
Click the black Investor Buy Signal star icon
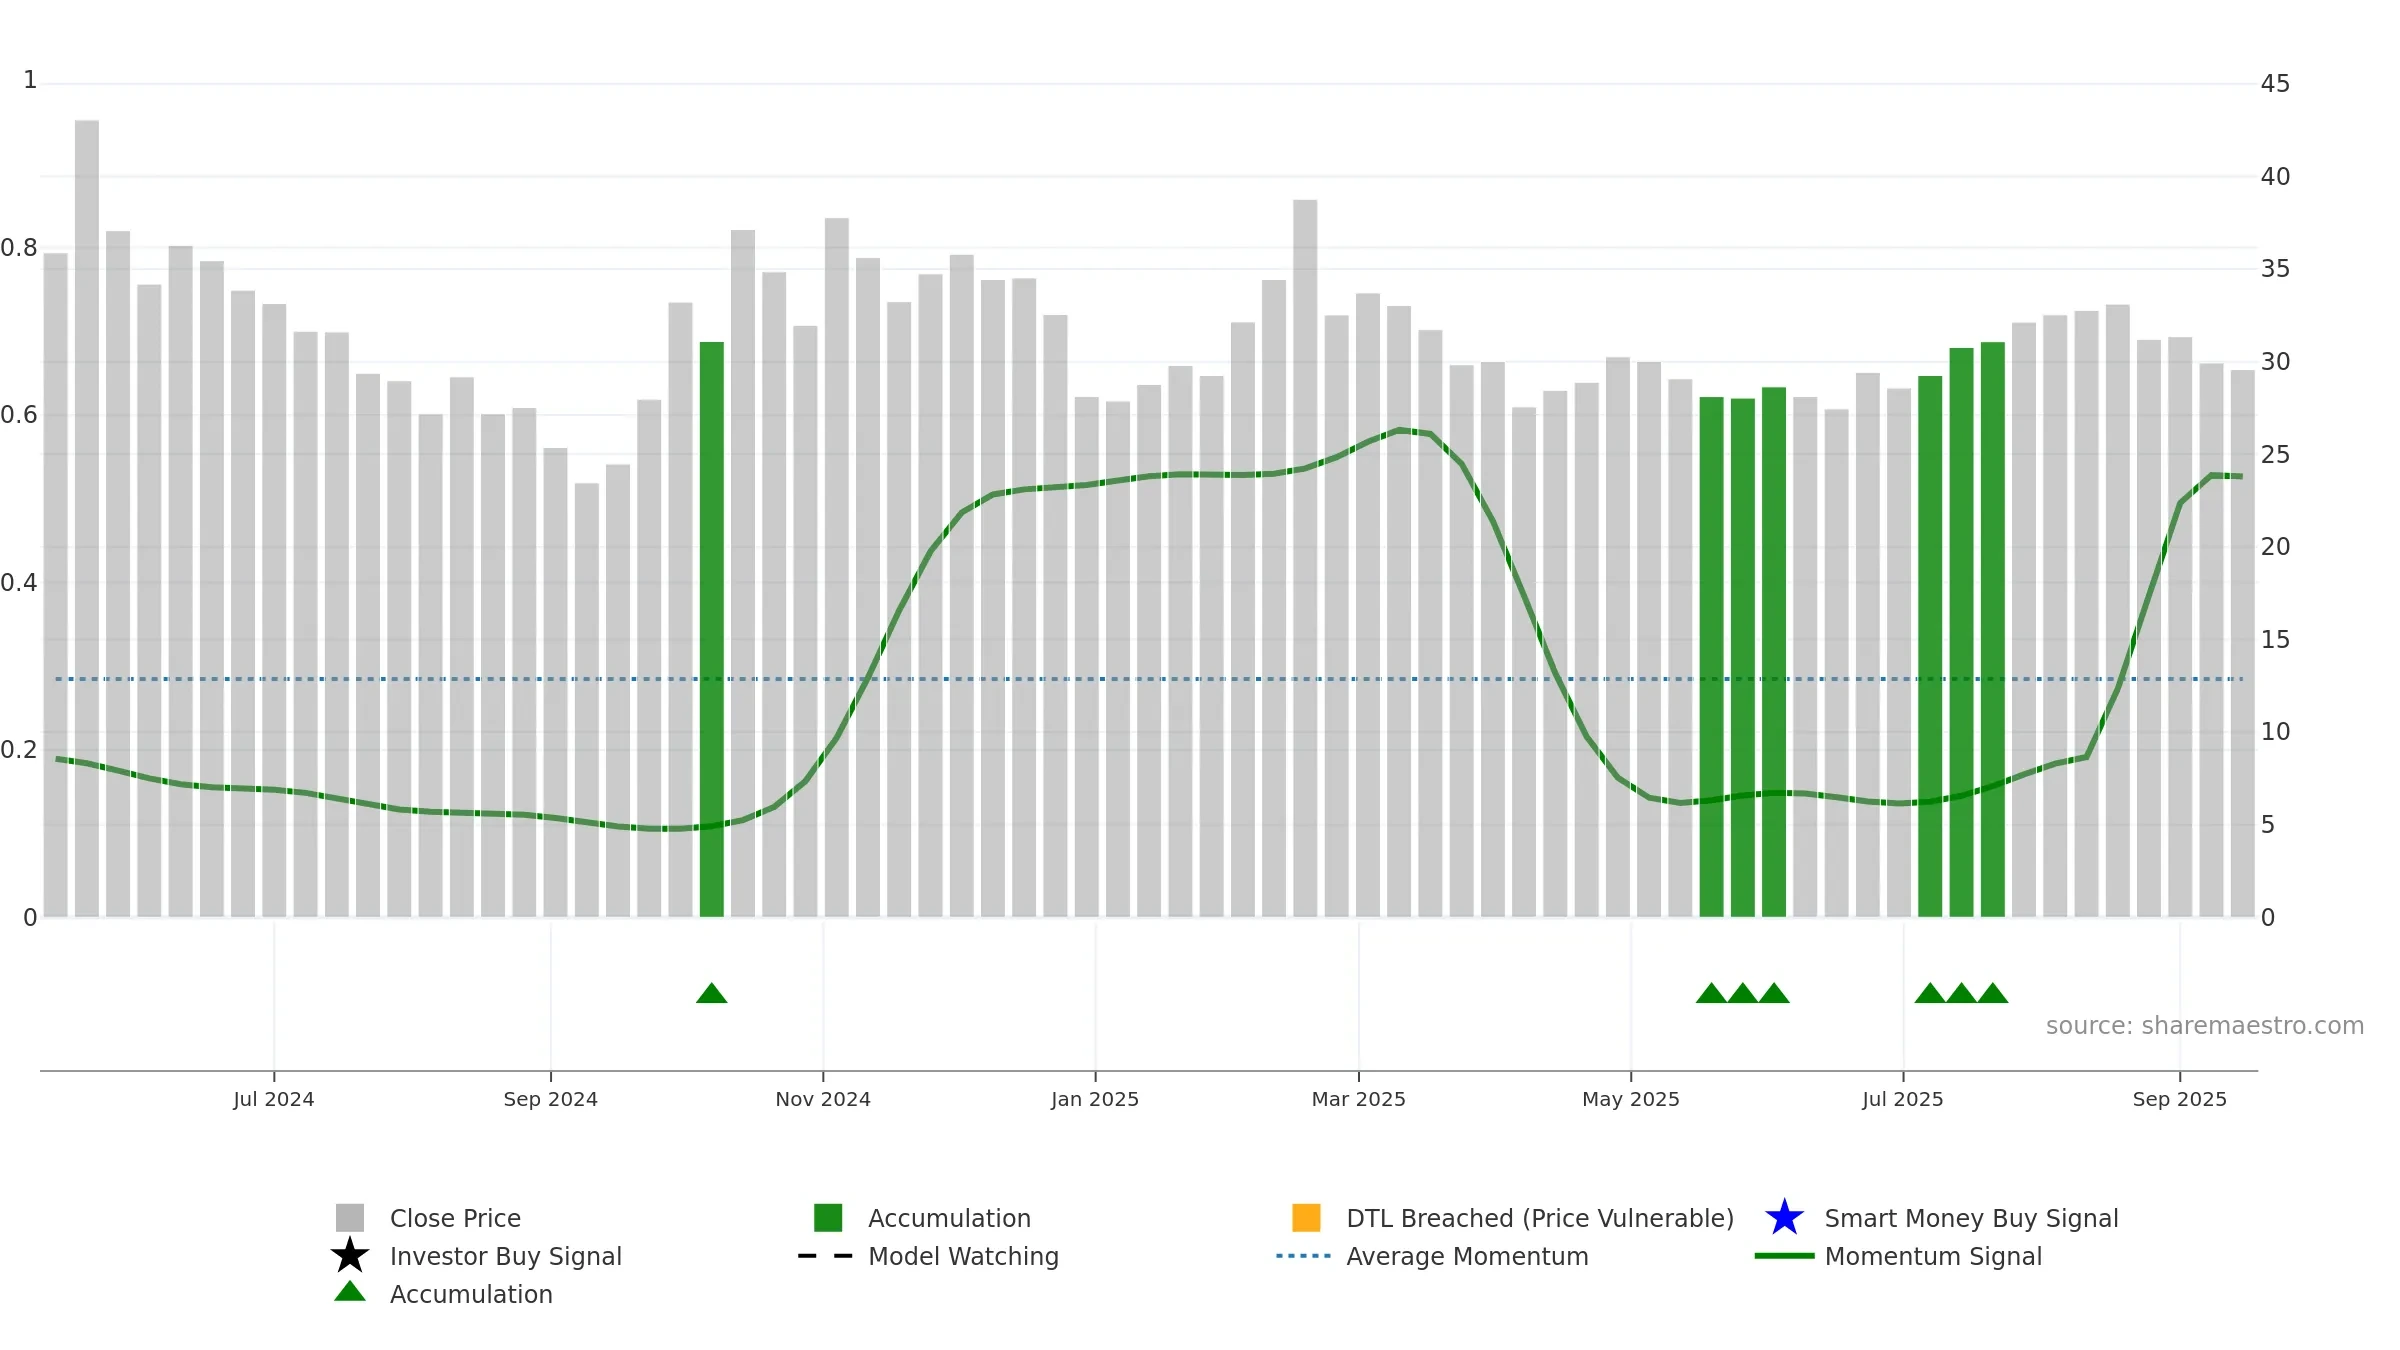pos(350,1255)
